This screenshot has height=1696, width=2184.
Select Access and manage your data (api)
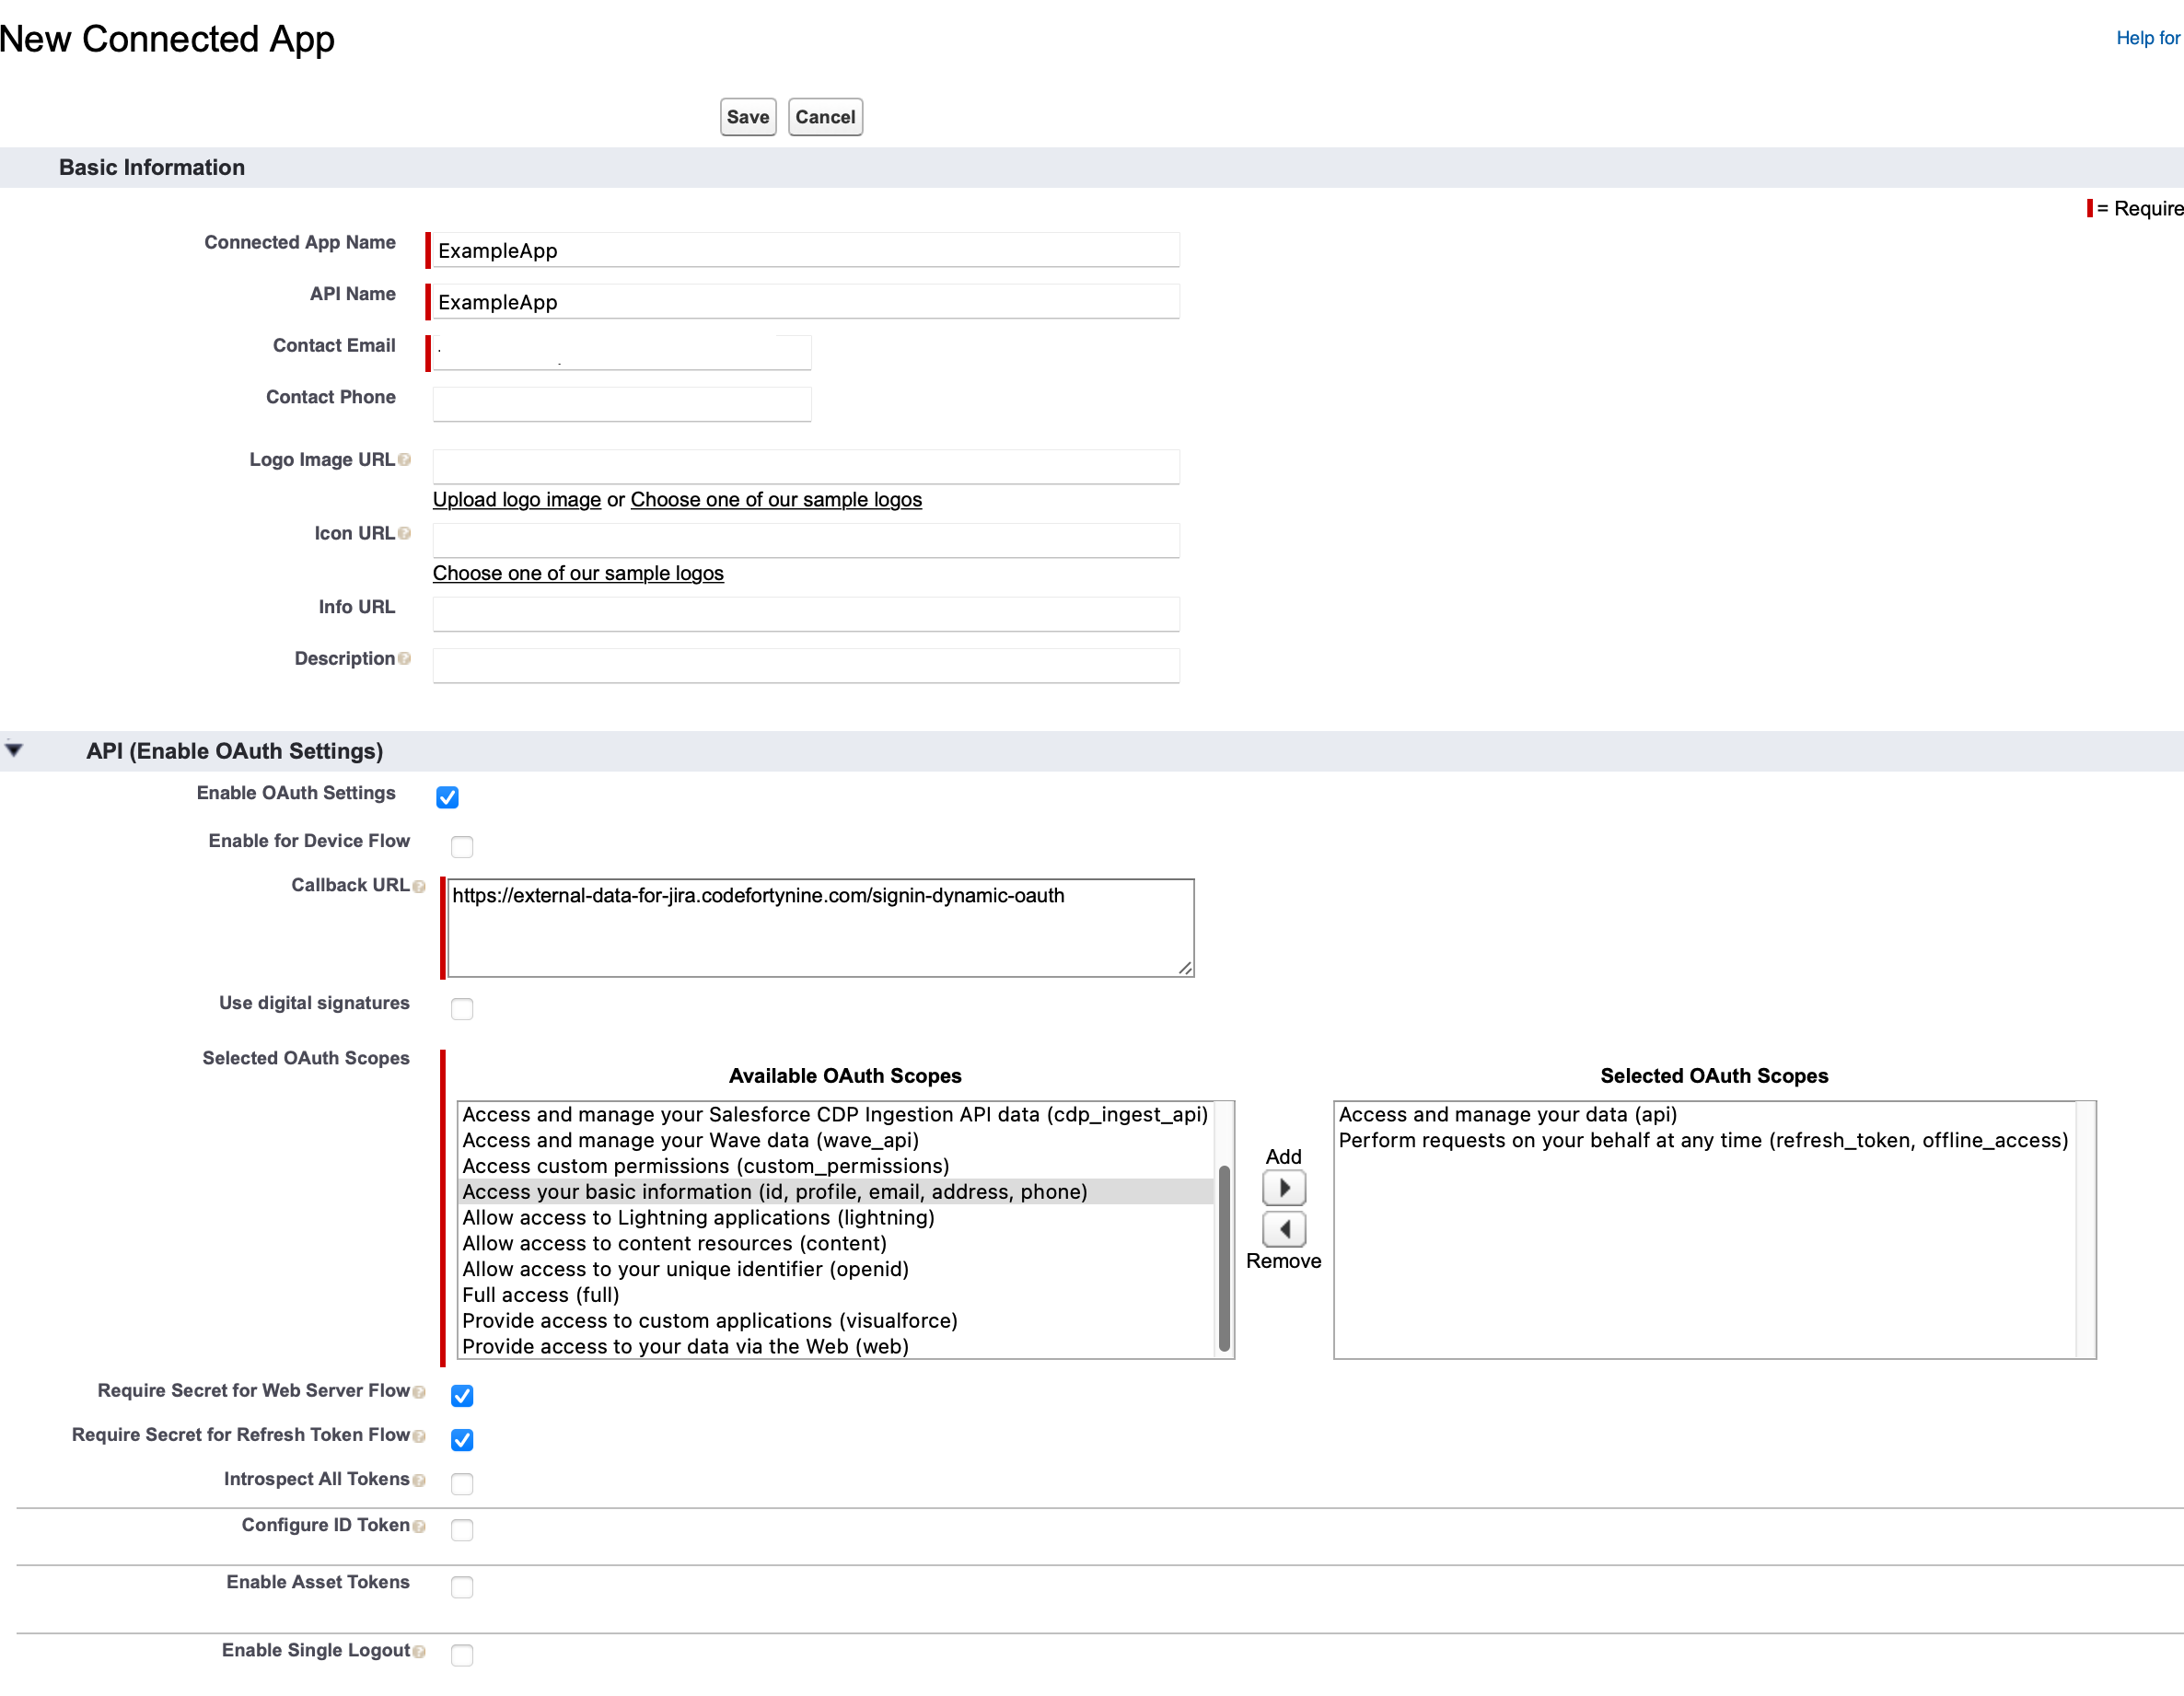[1507, 1114]
